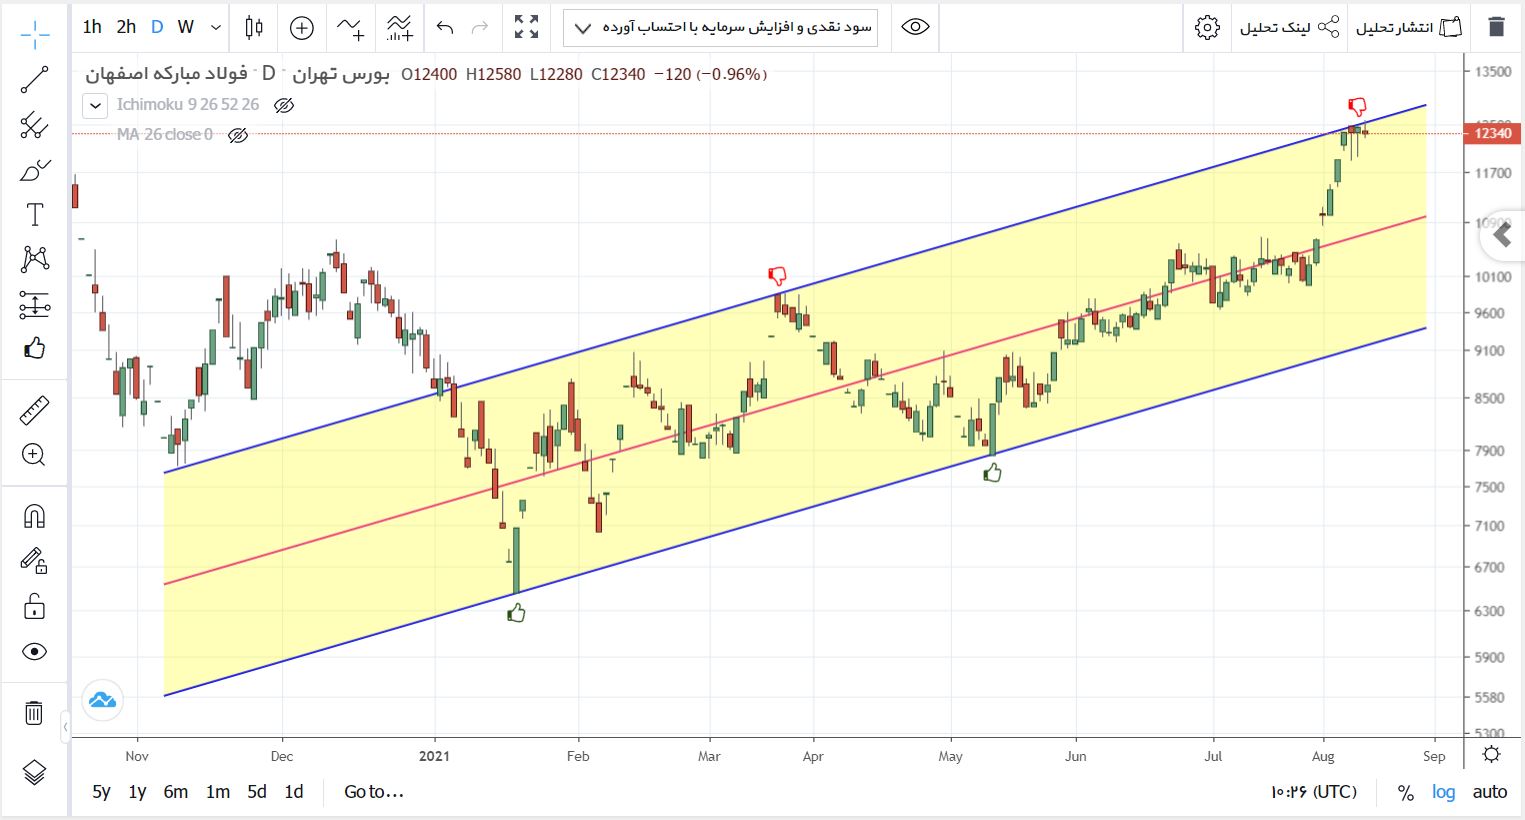Select the brush drawing tool
The width and height of the screenshot is (1525, 820).
[x=34, y=170]
